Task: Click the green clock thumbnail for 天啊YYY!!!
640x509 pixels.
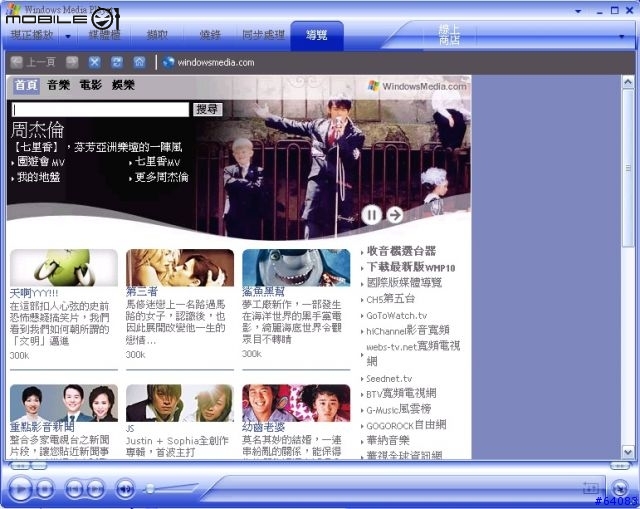Action: coord(64,268)
